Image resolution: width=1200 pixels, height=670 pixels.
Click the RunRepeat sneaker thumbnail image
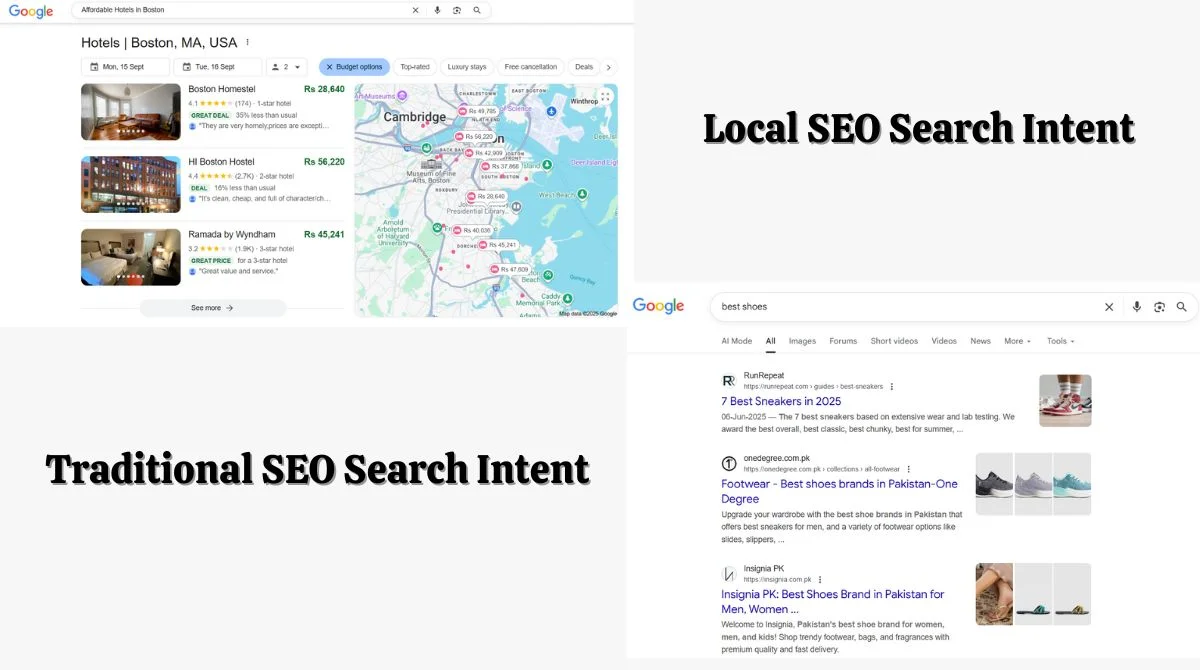pyautogui.click(x=1065, y=401)
